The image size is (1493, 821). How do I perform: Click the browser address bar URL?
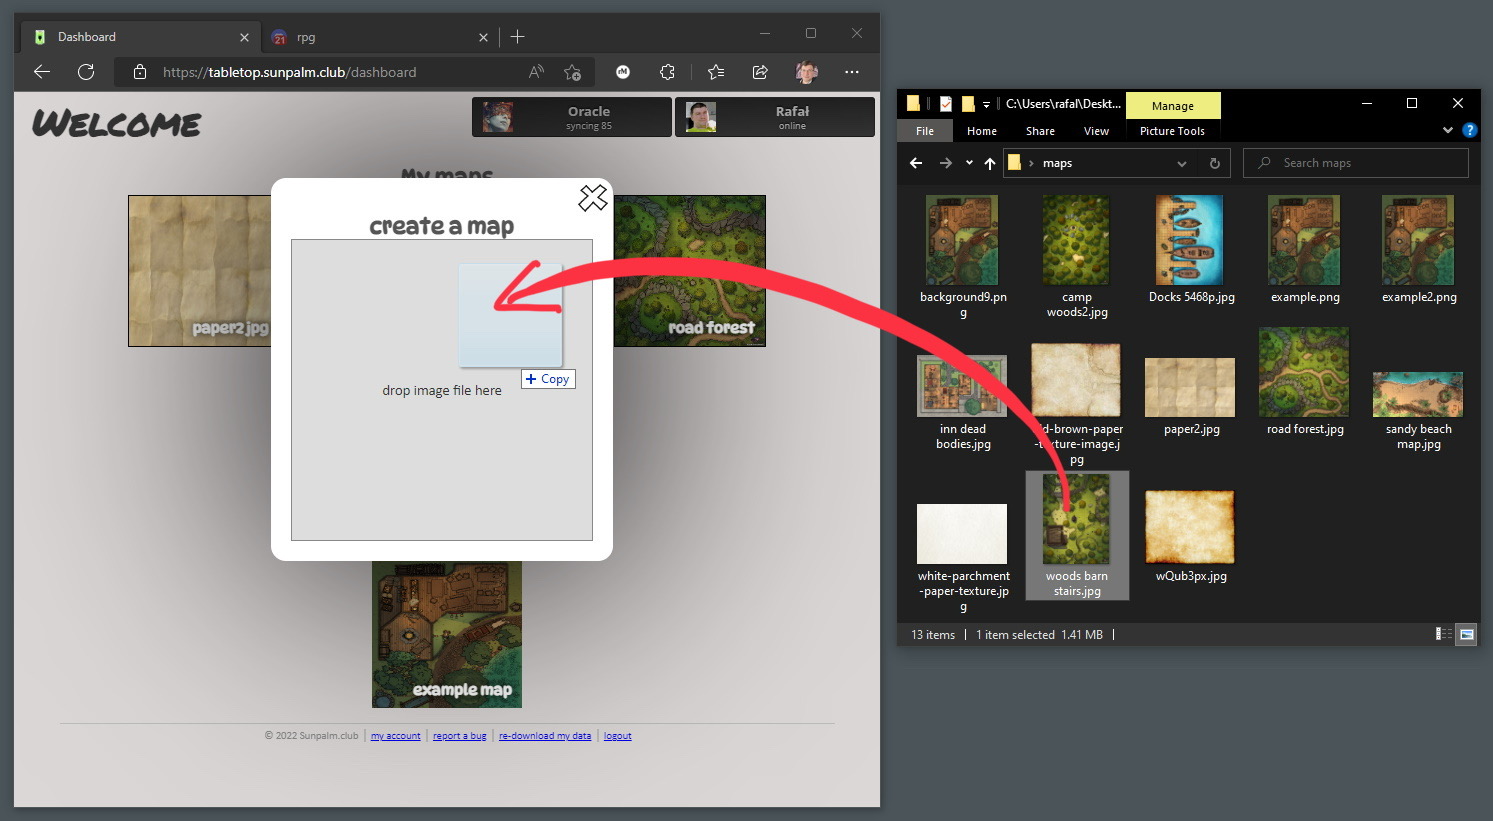click(290, 72)
